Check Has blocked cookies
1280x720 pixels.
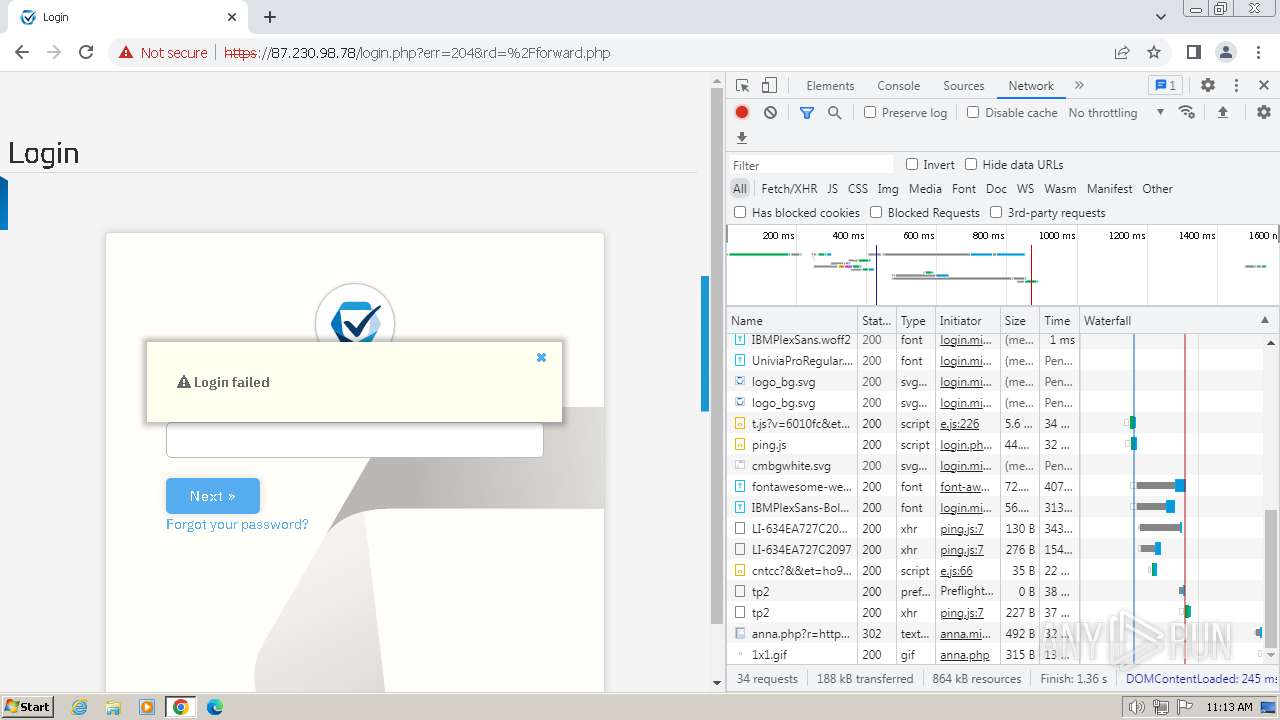[x=740, y=212]
